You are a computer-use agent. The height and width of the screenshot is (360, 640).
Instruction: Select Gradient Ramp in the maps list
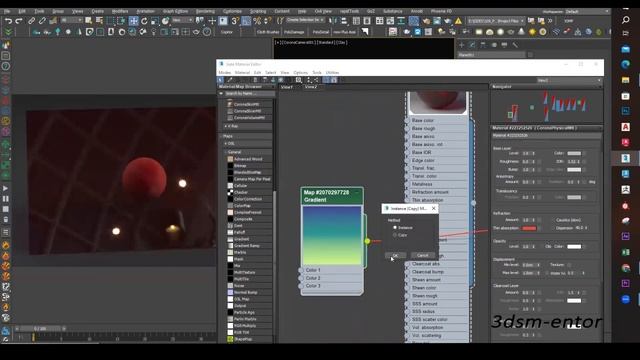(247, 246)
